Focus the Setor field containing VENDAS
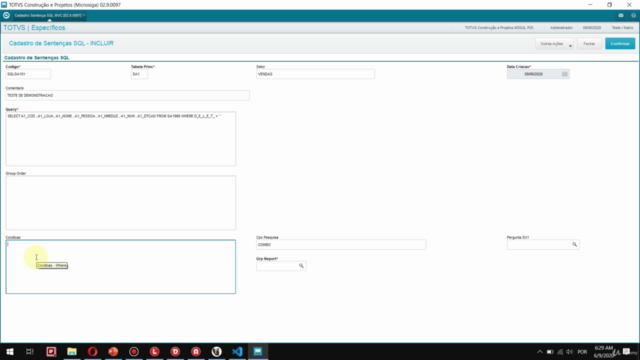 (x=315, y=74)
